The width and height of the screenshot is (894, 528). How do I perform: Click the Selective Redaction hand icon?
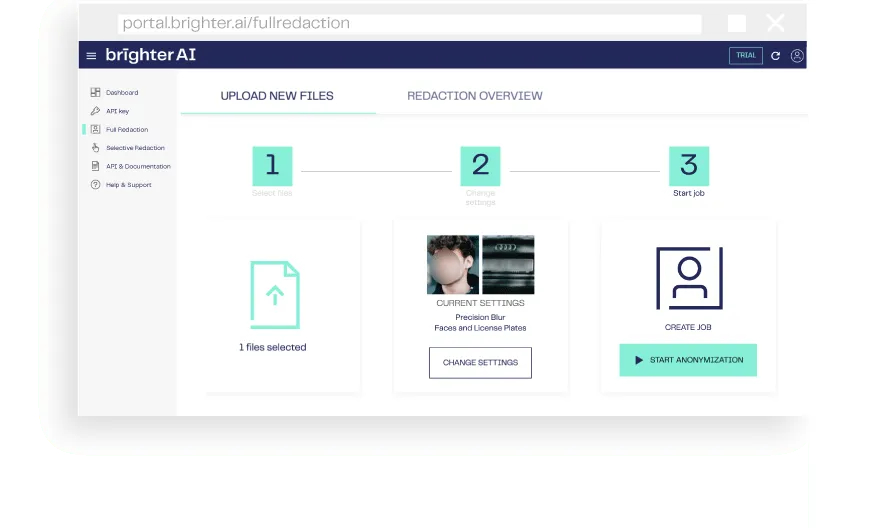click(95, 148)
